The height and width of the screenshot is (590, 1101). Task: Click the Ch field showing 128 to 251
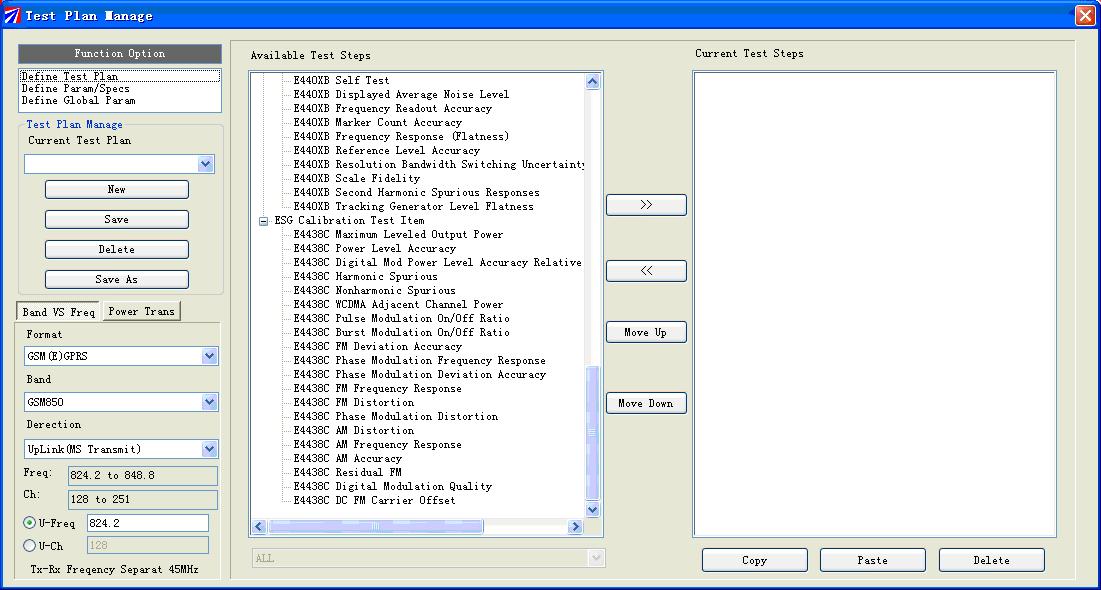click(x=143, y=500)
